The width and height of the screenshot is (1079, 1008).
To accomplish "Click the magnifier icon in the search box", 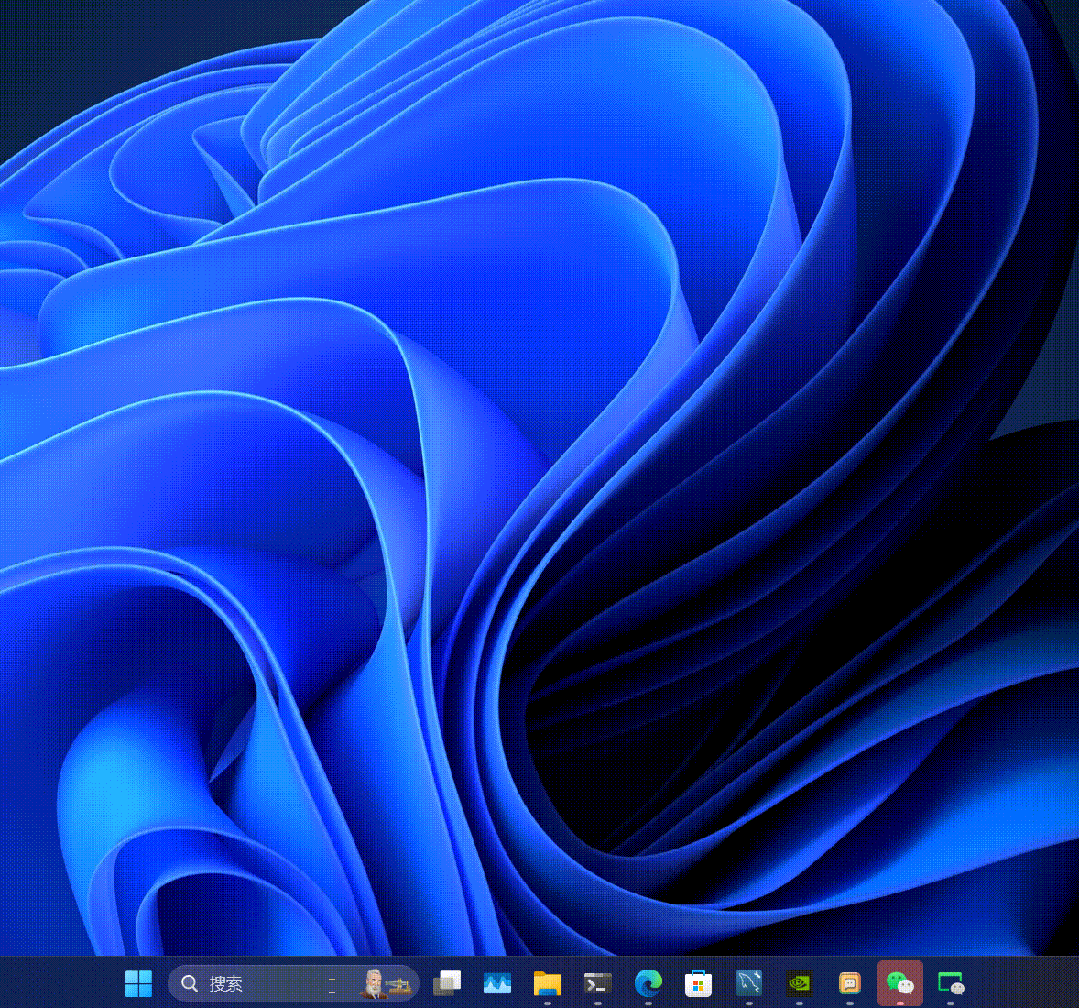I will click(189, 984).
